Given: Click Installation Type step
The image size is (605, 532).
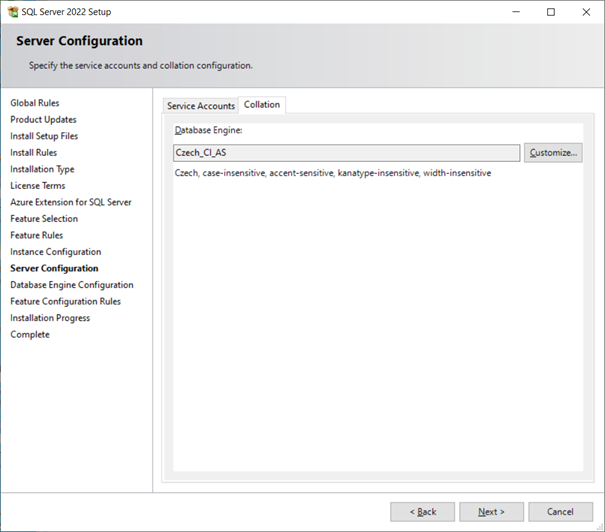Looking at the screenshot, I should pos(42,169).
